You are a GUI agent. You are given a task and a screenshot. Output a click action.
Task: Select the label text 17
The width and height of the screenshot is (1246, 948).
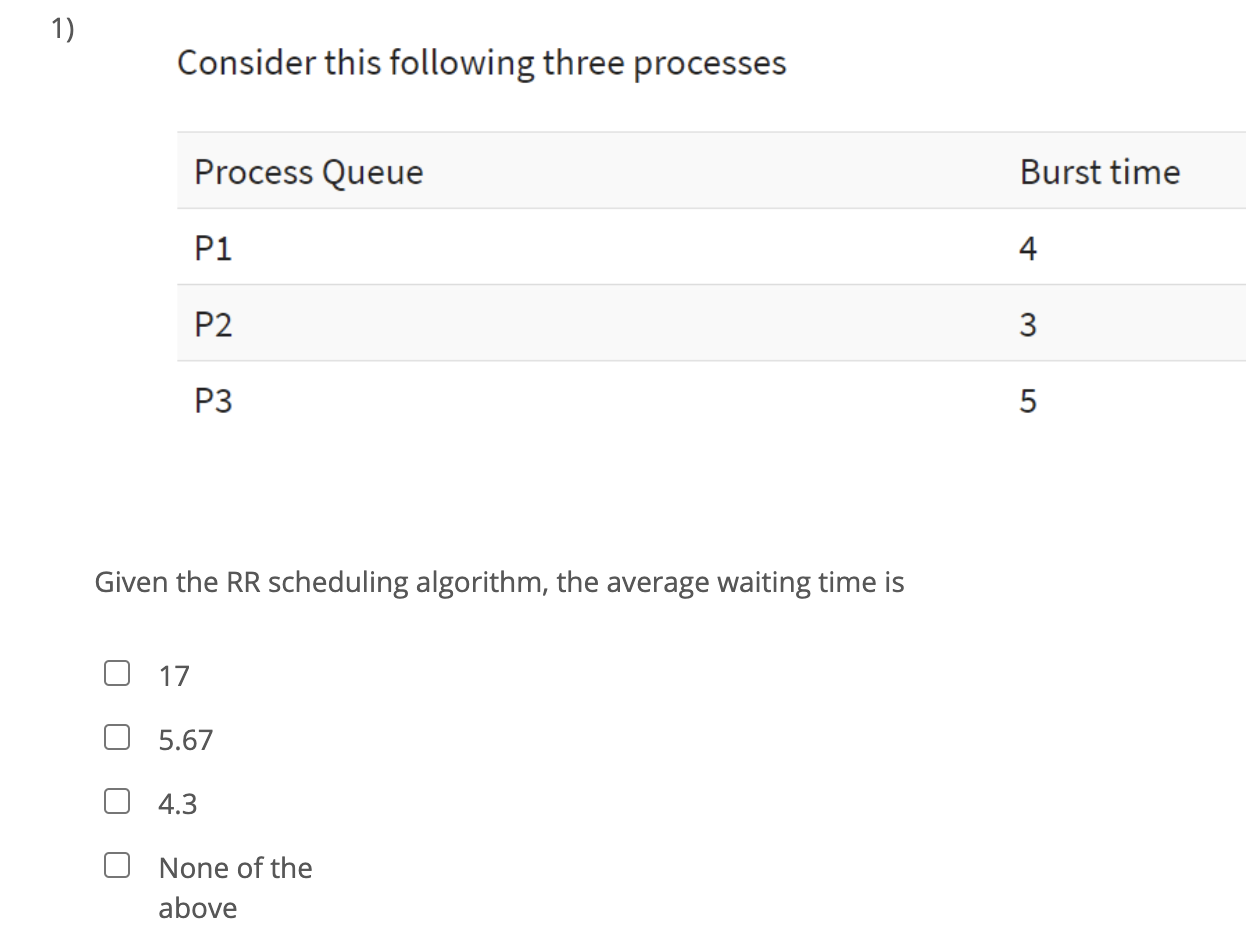[172, 675]
